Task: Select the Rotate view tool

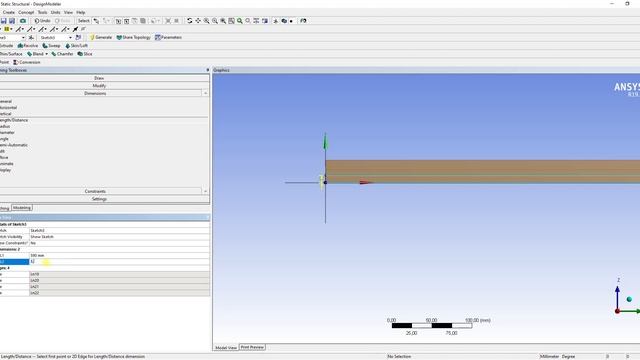Action: coord(189,21)
